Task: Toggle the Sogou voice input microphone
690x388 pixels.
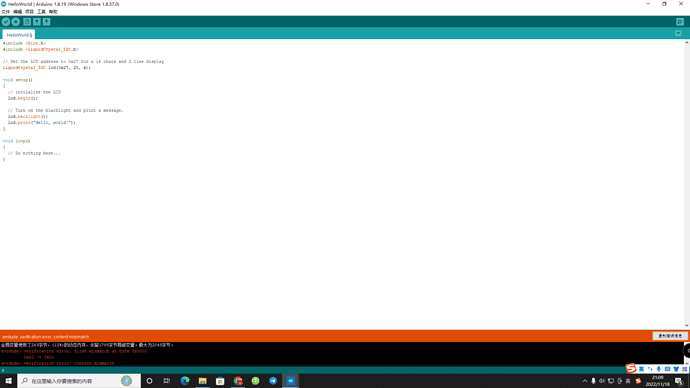Action: [658, 369]
